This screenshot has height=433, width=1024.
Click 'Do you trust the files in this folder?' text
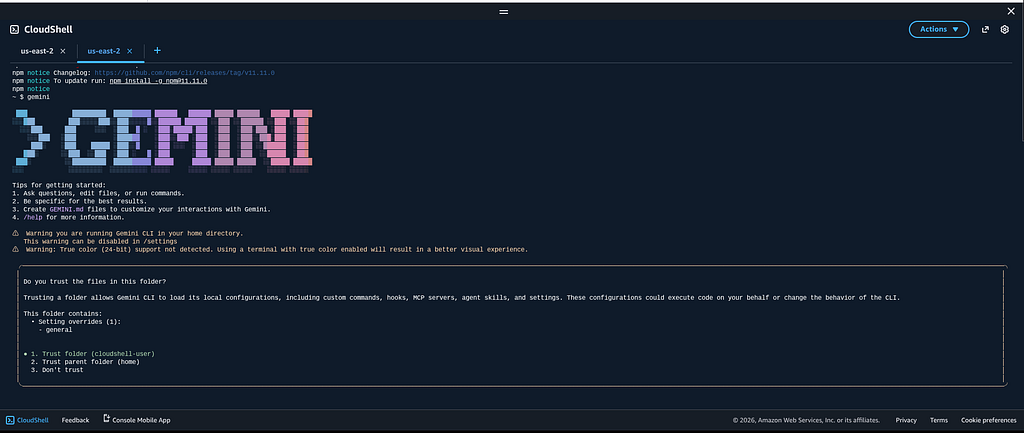(94, 281)
